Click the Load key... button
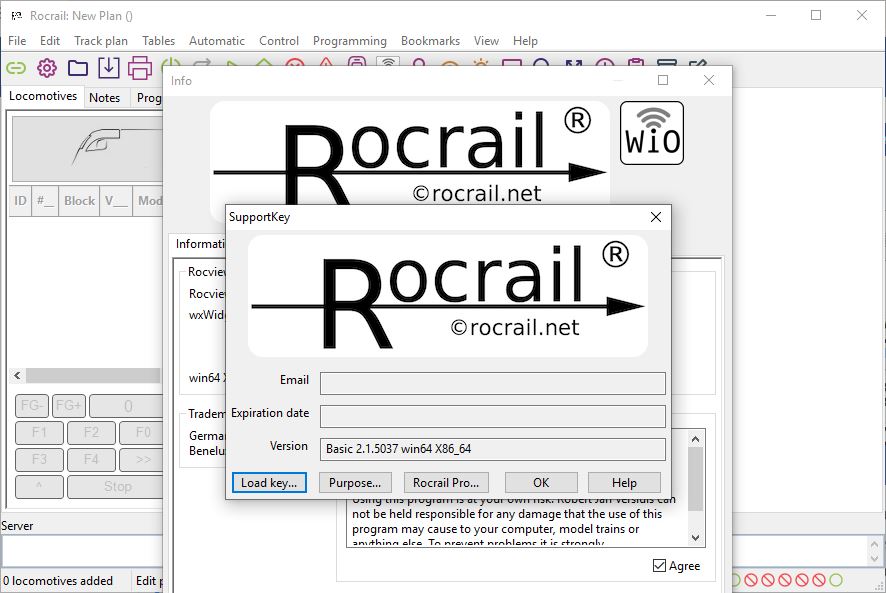 (269, 483)
